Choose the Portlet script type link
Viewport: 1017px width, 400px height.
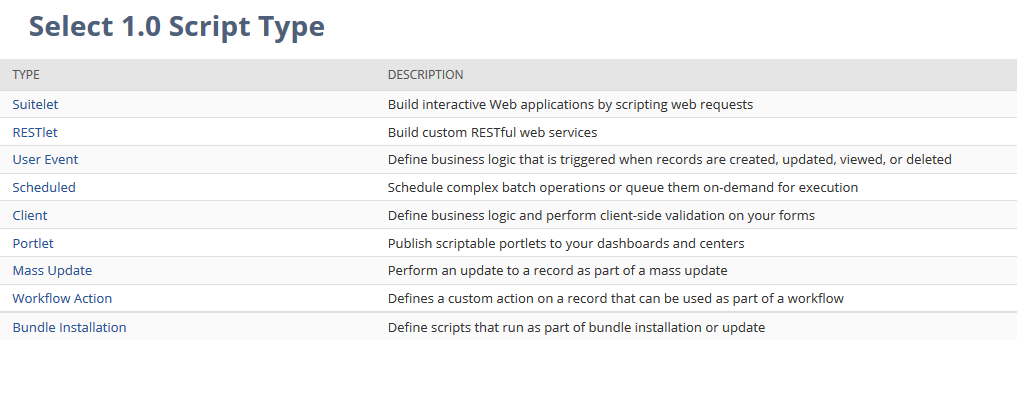[x=33, y=243]
